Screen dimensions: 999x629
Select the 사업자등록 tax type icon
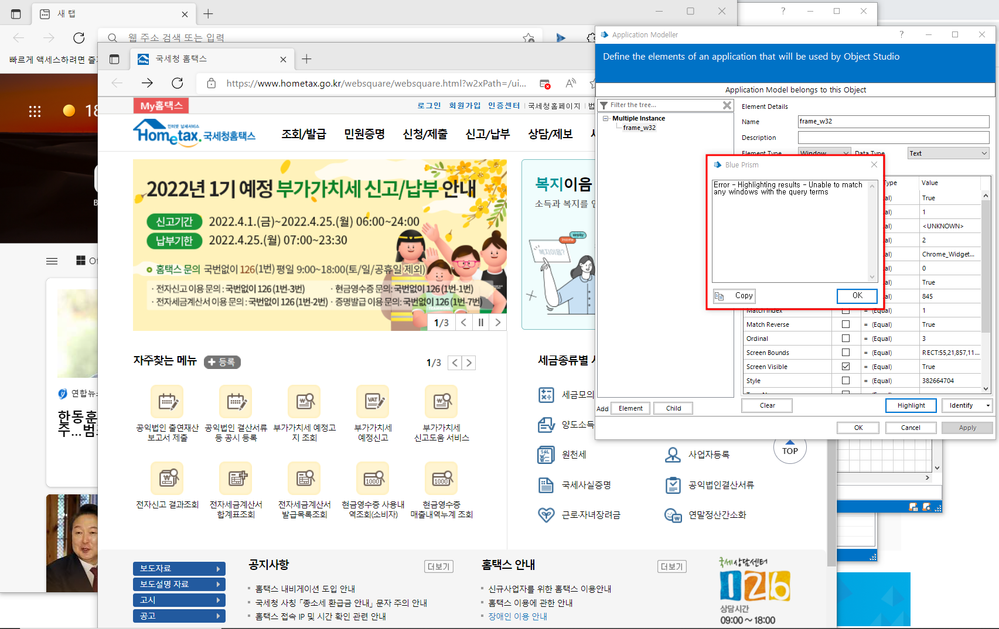click(673, 454)
